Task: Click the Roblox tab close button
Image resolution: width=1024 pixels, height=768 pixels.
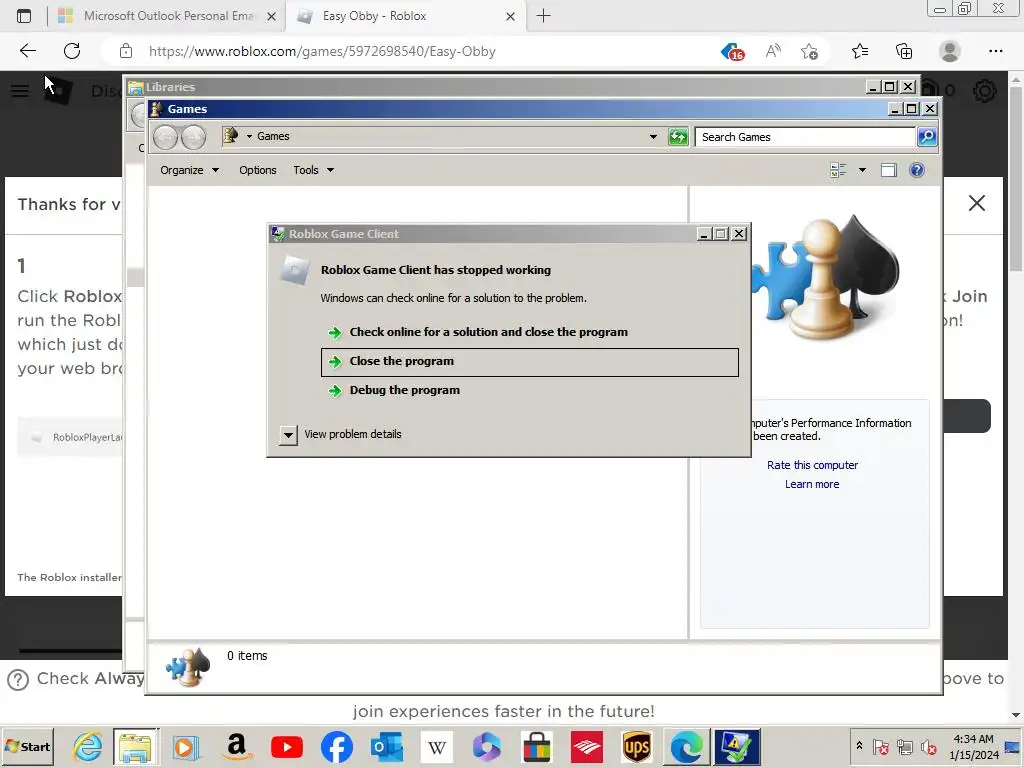Action: coord(511,16)
